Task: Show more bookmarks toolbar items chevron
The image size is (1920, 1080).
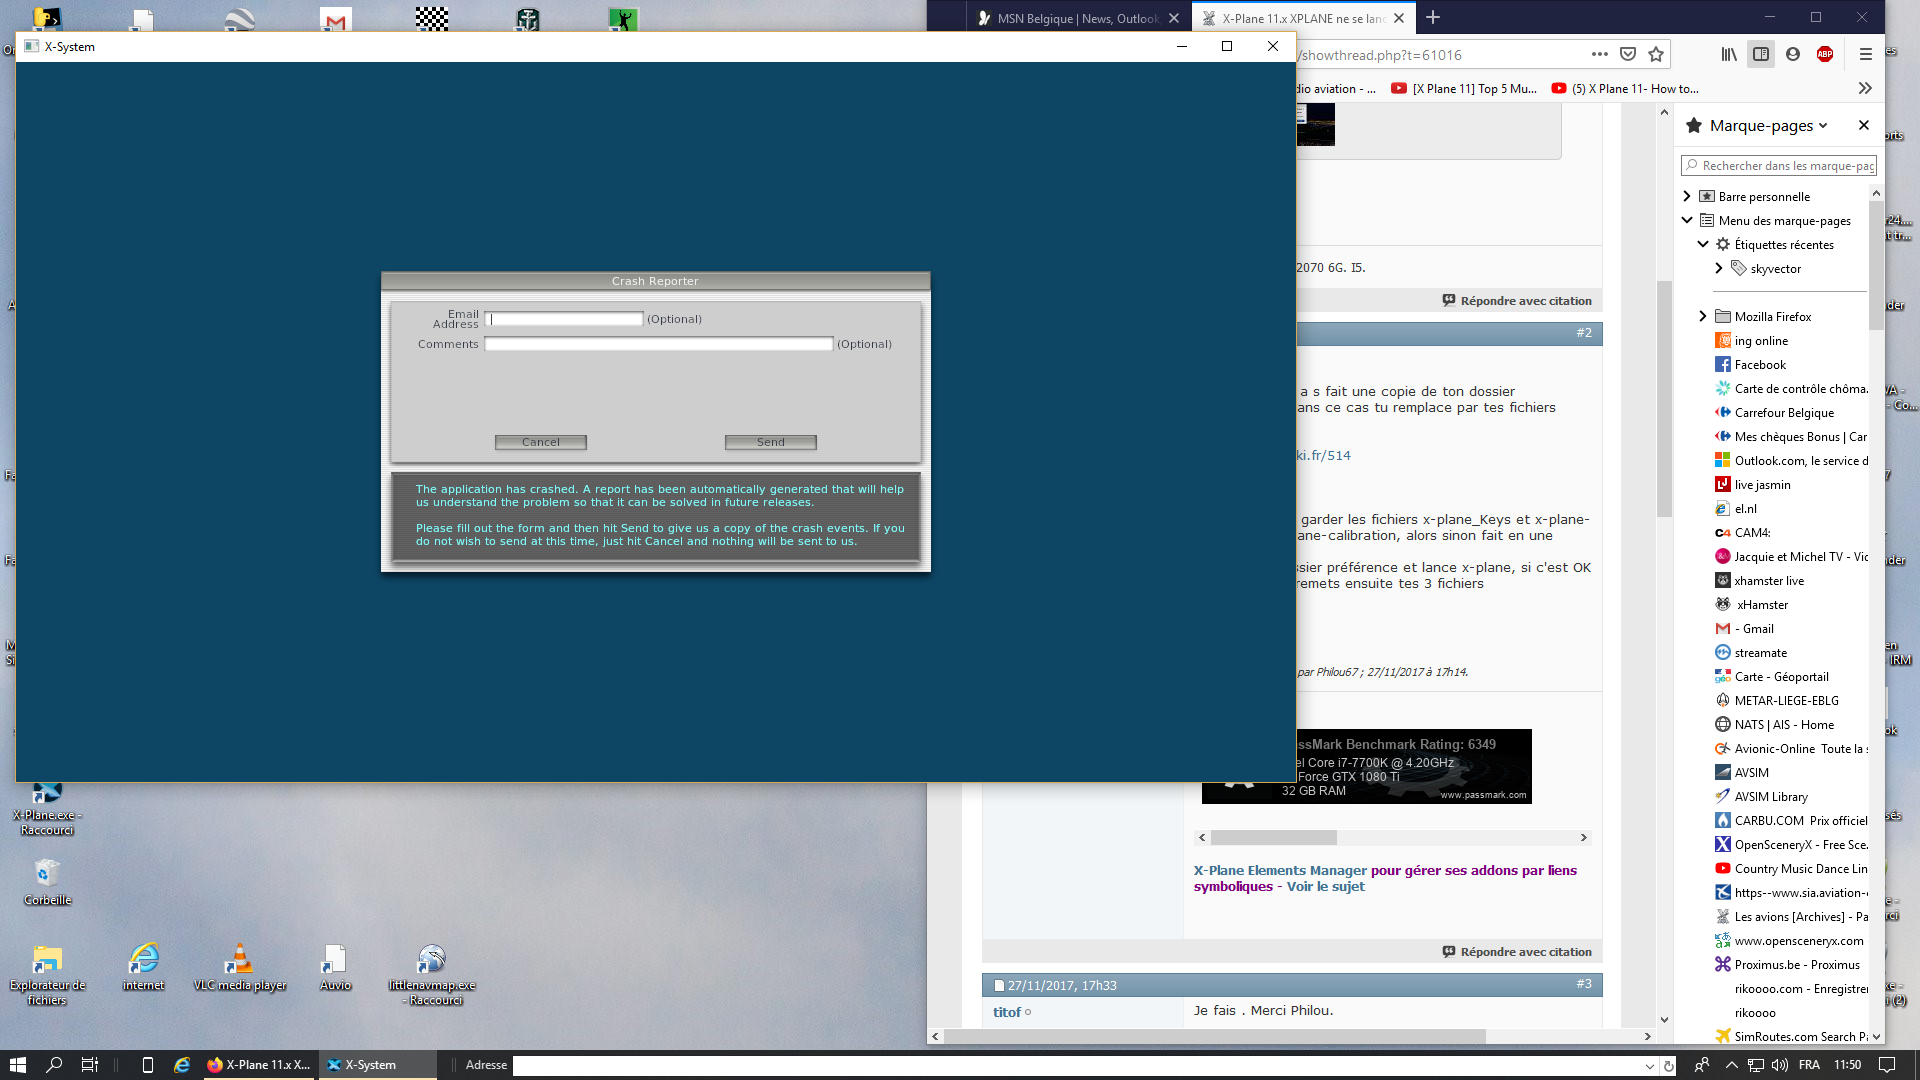Action: (1865, 88)
